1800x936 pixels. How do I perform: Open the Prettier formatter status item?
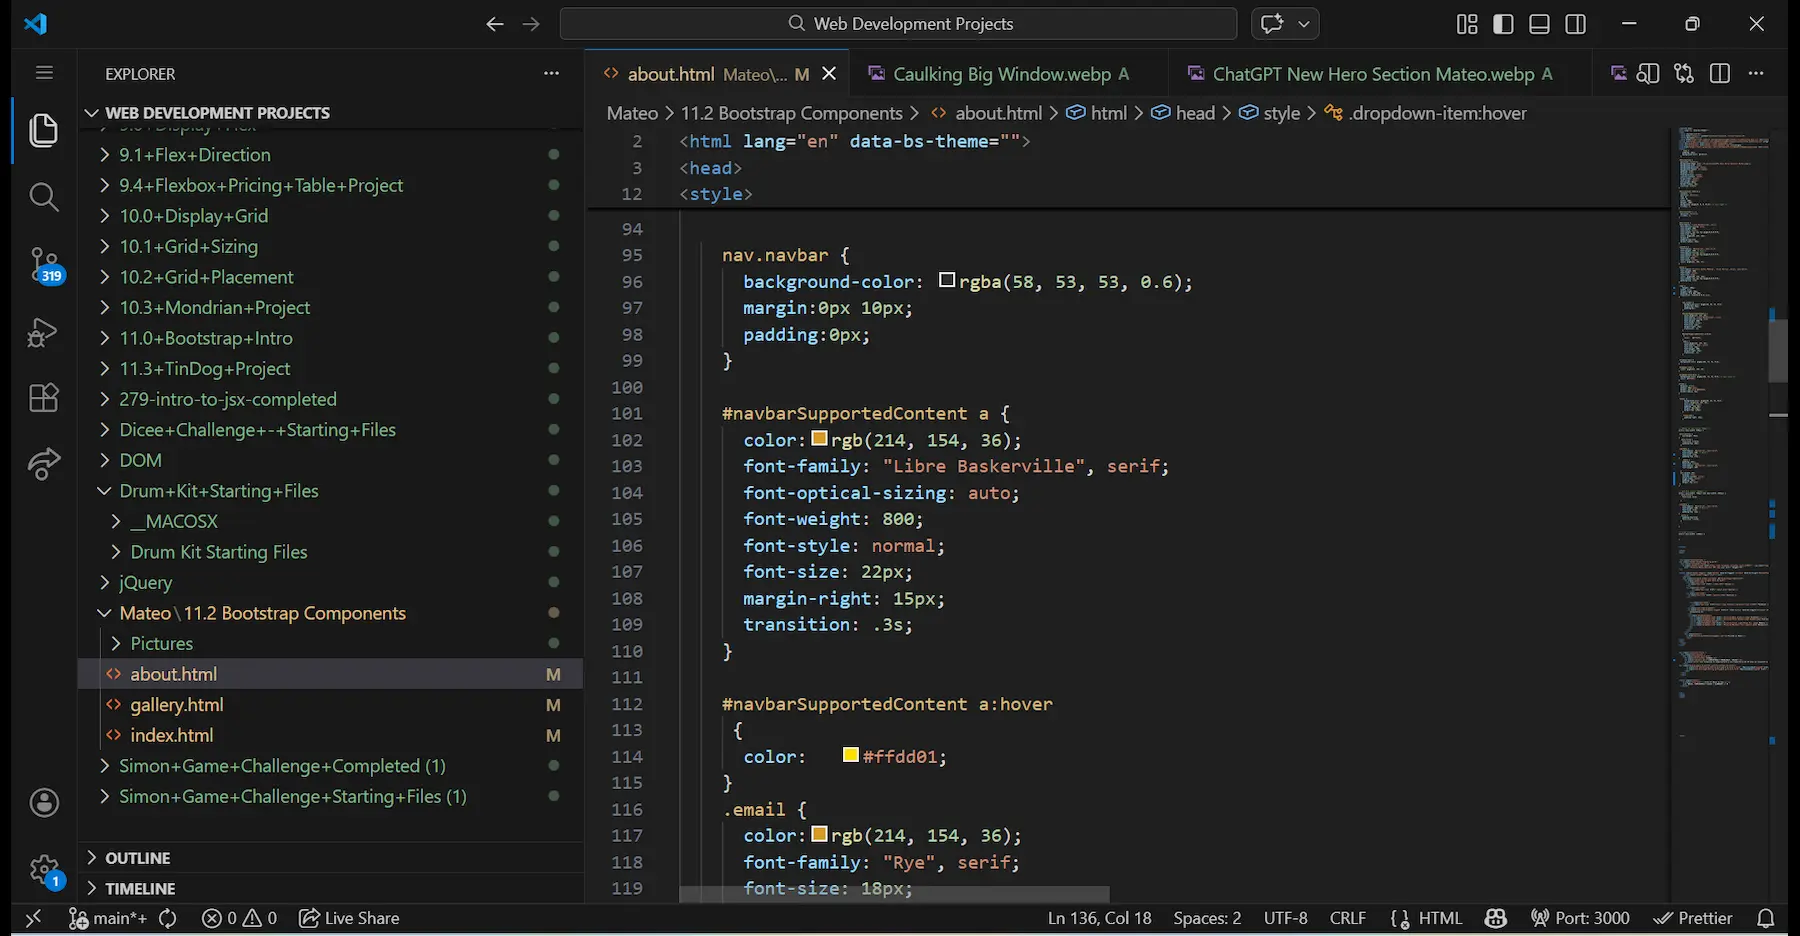point(1694,917)
